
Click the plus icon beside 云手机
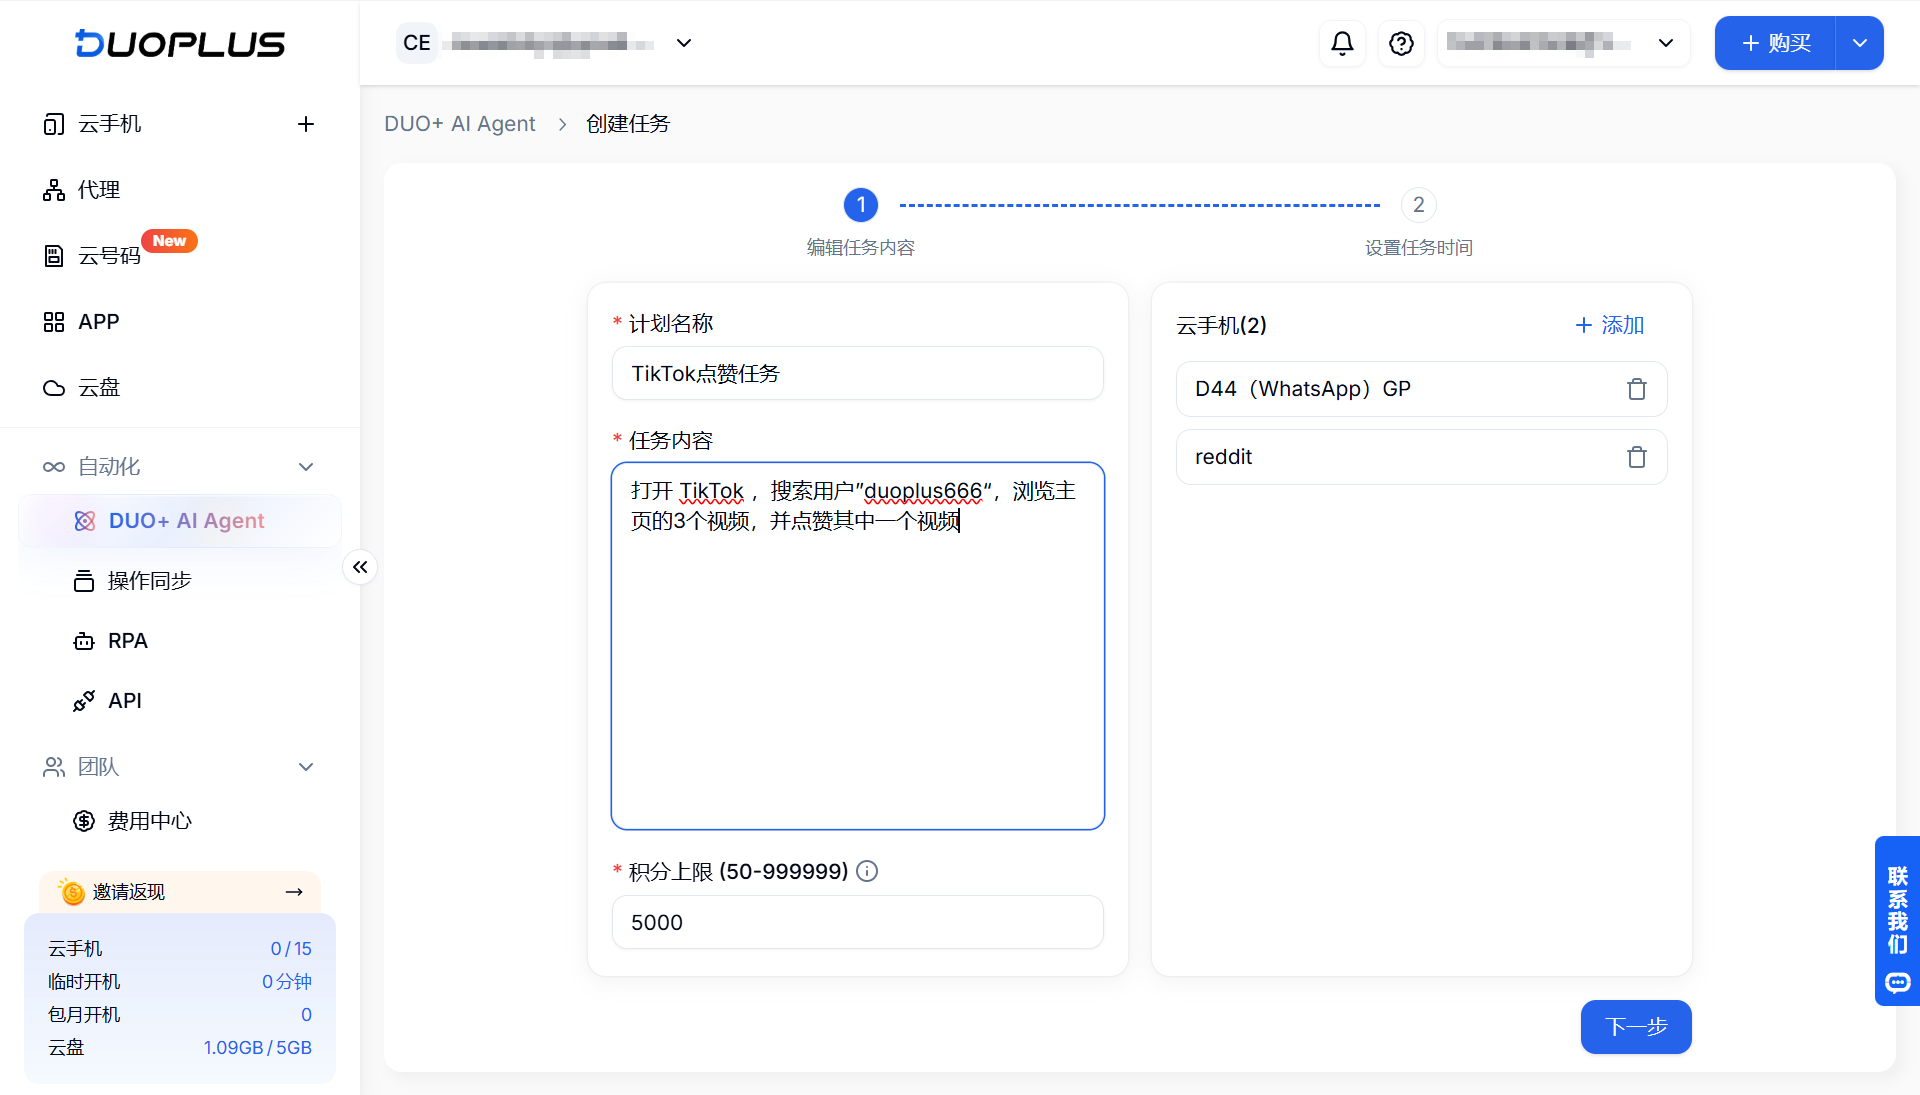point(306,124)
